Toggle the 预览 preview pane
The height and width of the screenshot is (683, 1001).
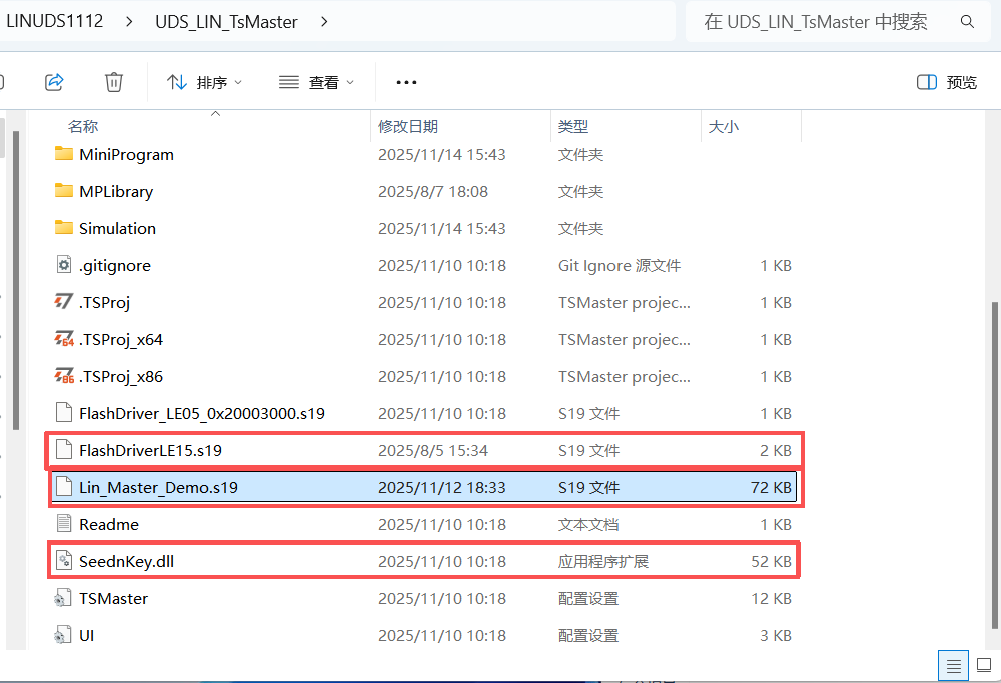(x=945, y=82)
